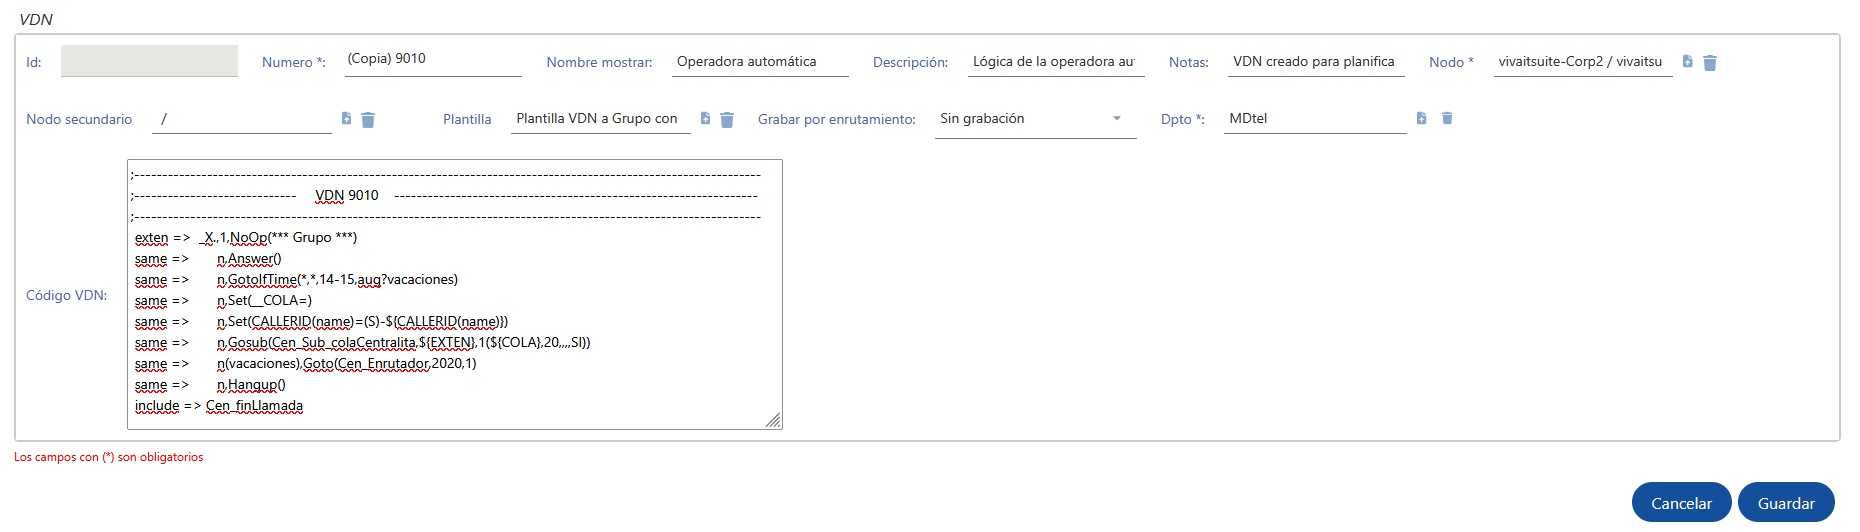Click the obligatorios fields red notice
This screenshot has width=1860, height=532.
coord(109,457)
